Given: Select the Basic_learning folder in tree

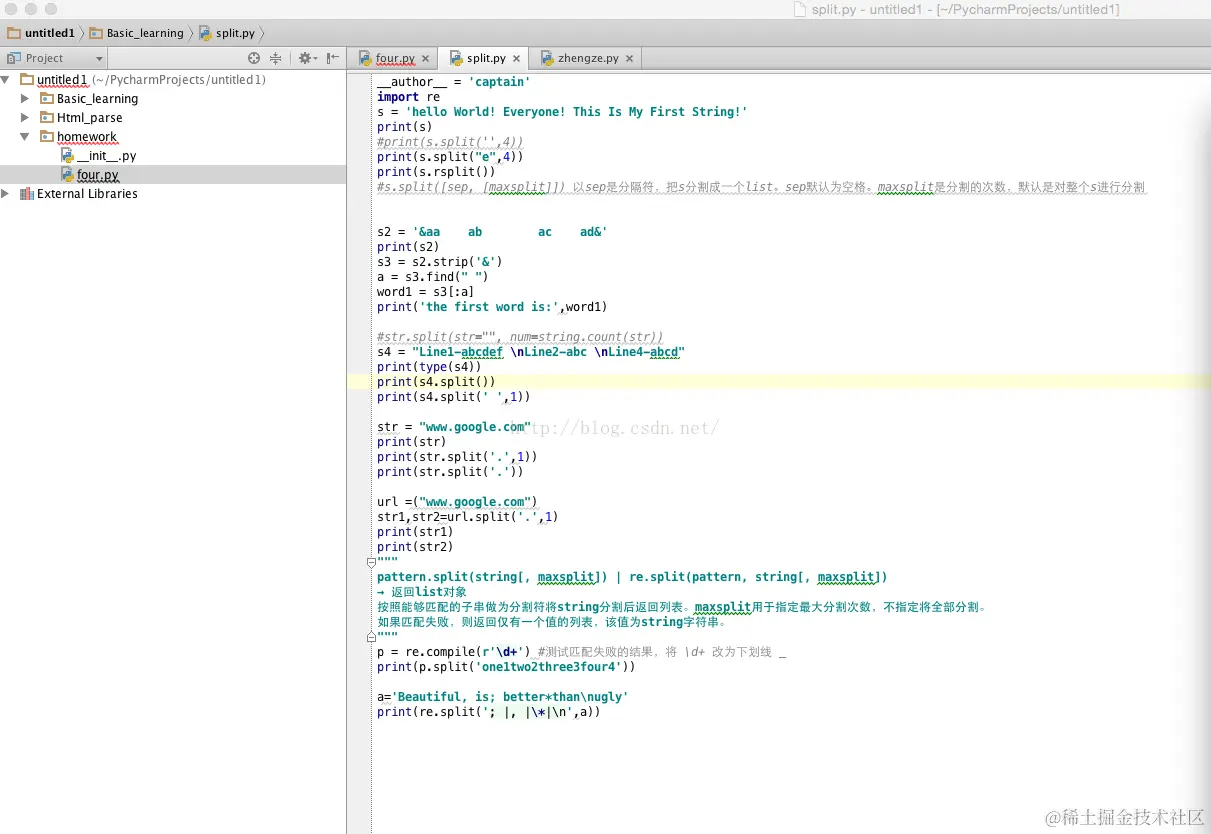Looking at the screenshot, I should [173, 98].
